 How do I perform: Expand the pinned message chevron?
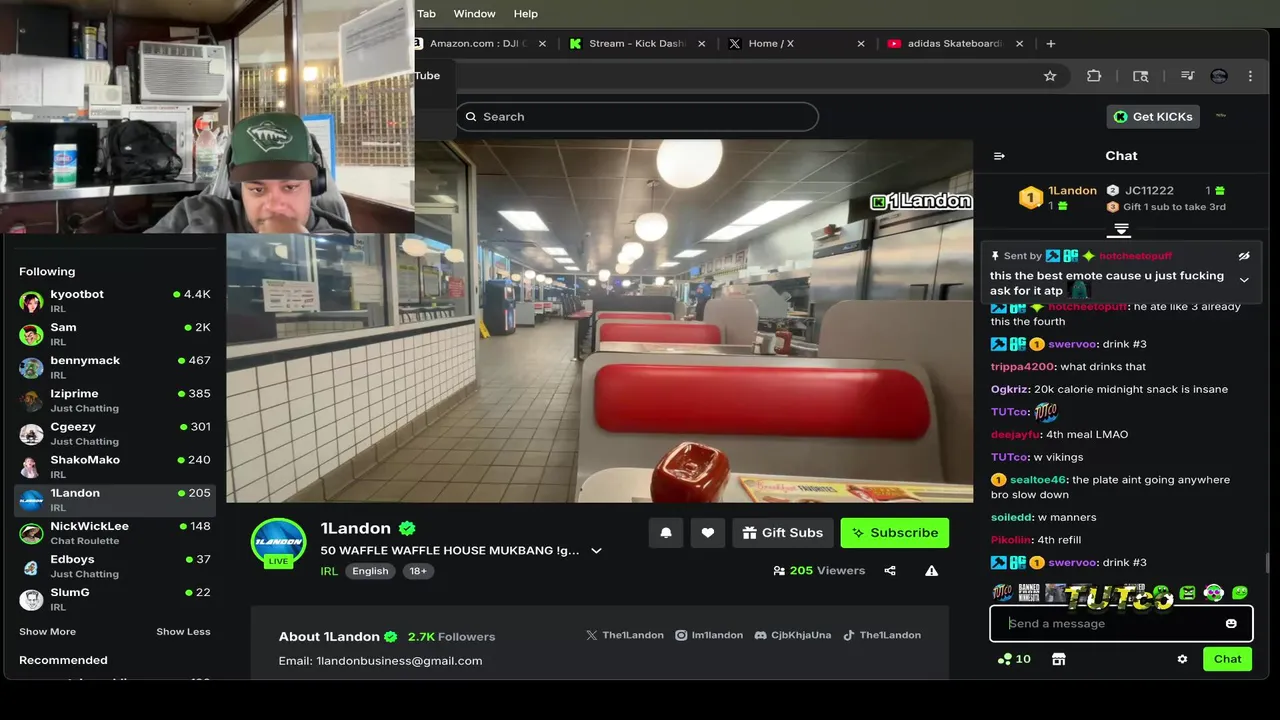click(1244, 280)
